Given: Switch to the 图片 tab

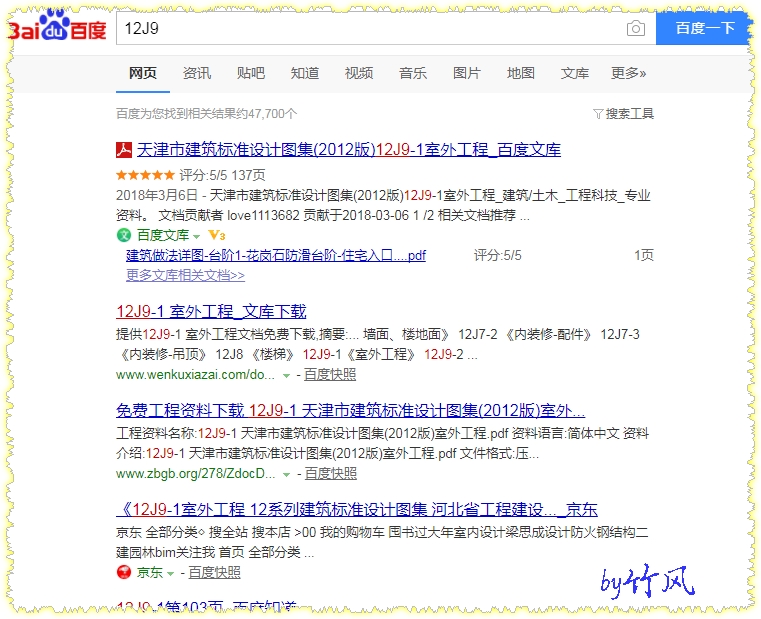Looking at the screenshot, I should [x=467, y=73].
